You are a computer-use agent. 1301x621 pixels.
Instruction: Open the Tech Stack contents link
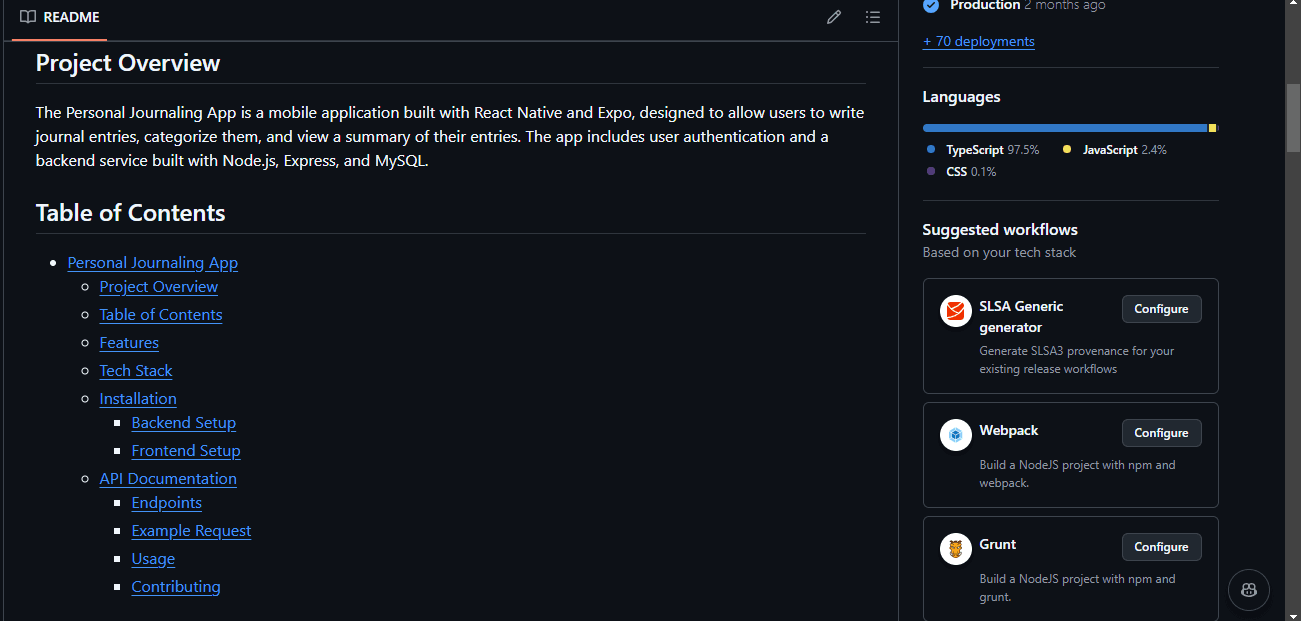(136, 371)
